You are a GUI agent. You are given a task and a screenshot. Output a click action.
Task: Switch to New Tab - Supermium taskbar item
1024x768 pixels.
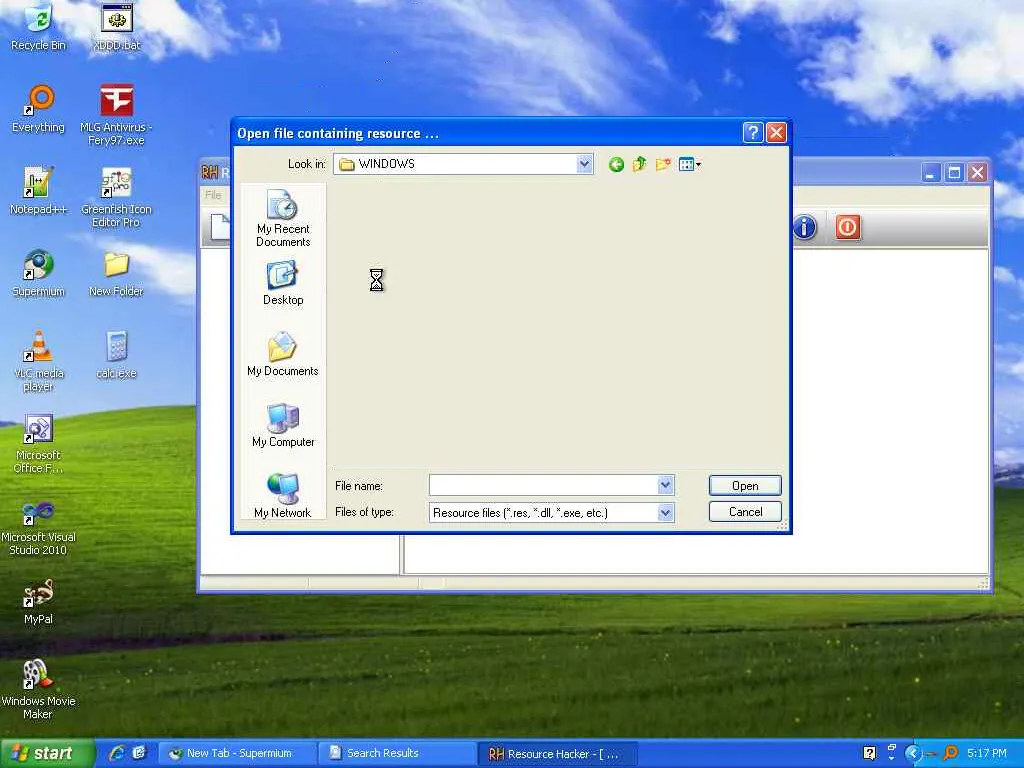point(236,753)
